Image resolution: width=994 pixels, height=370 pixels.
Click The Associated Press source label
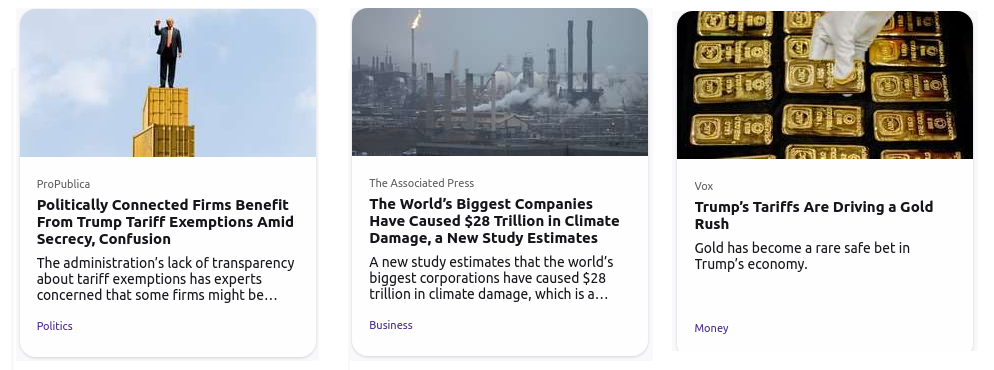(422, 183)
